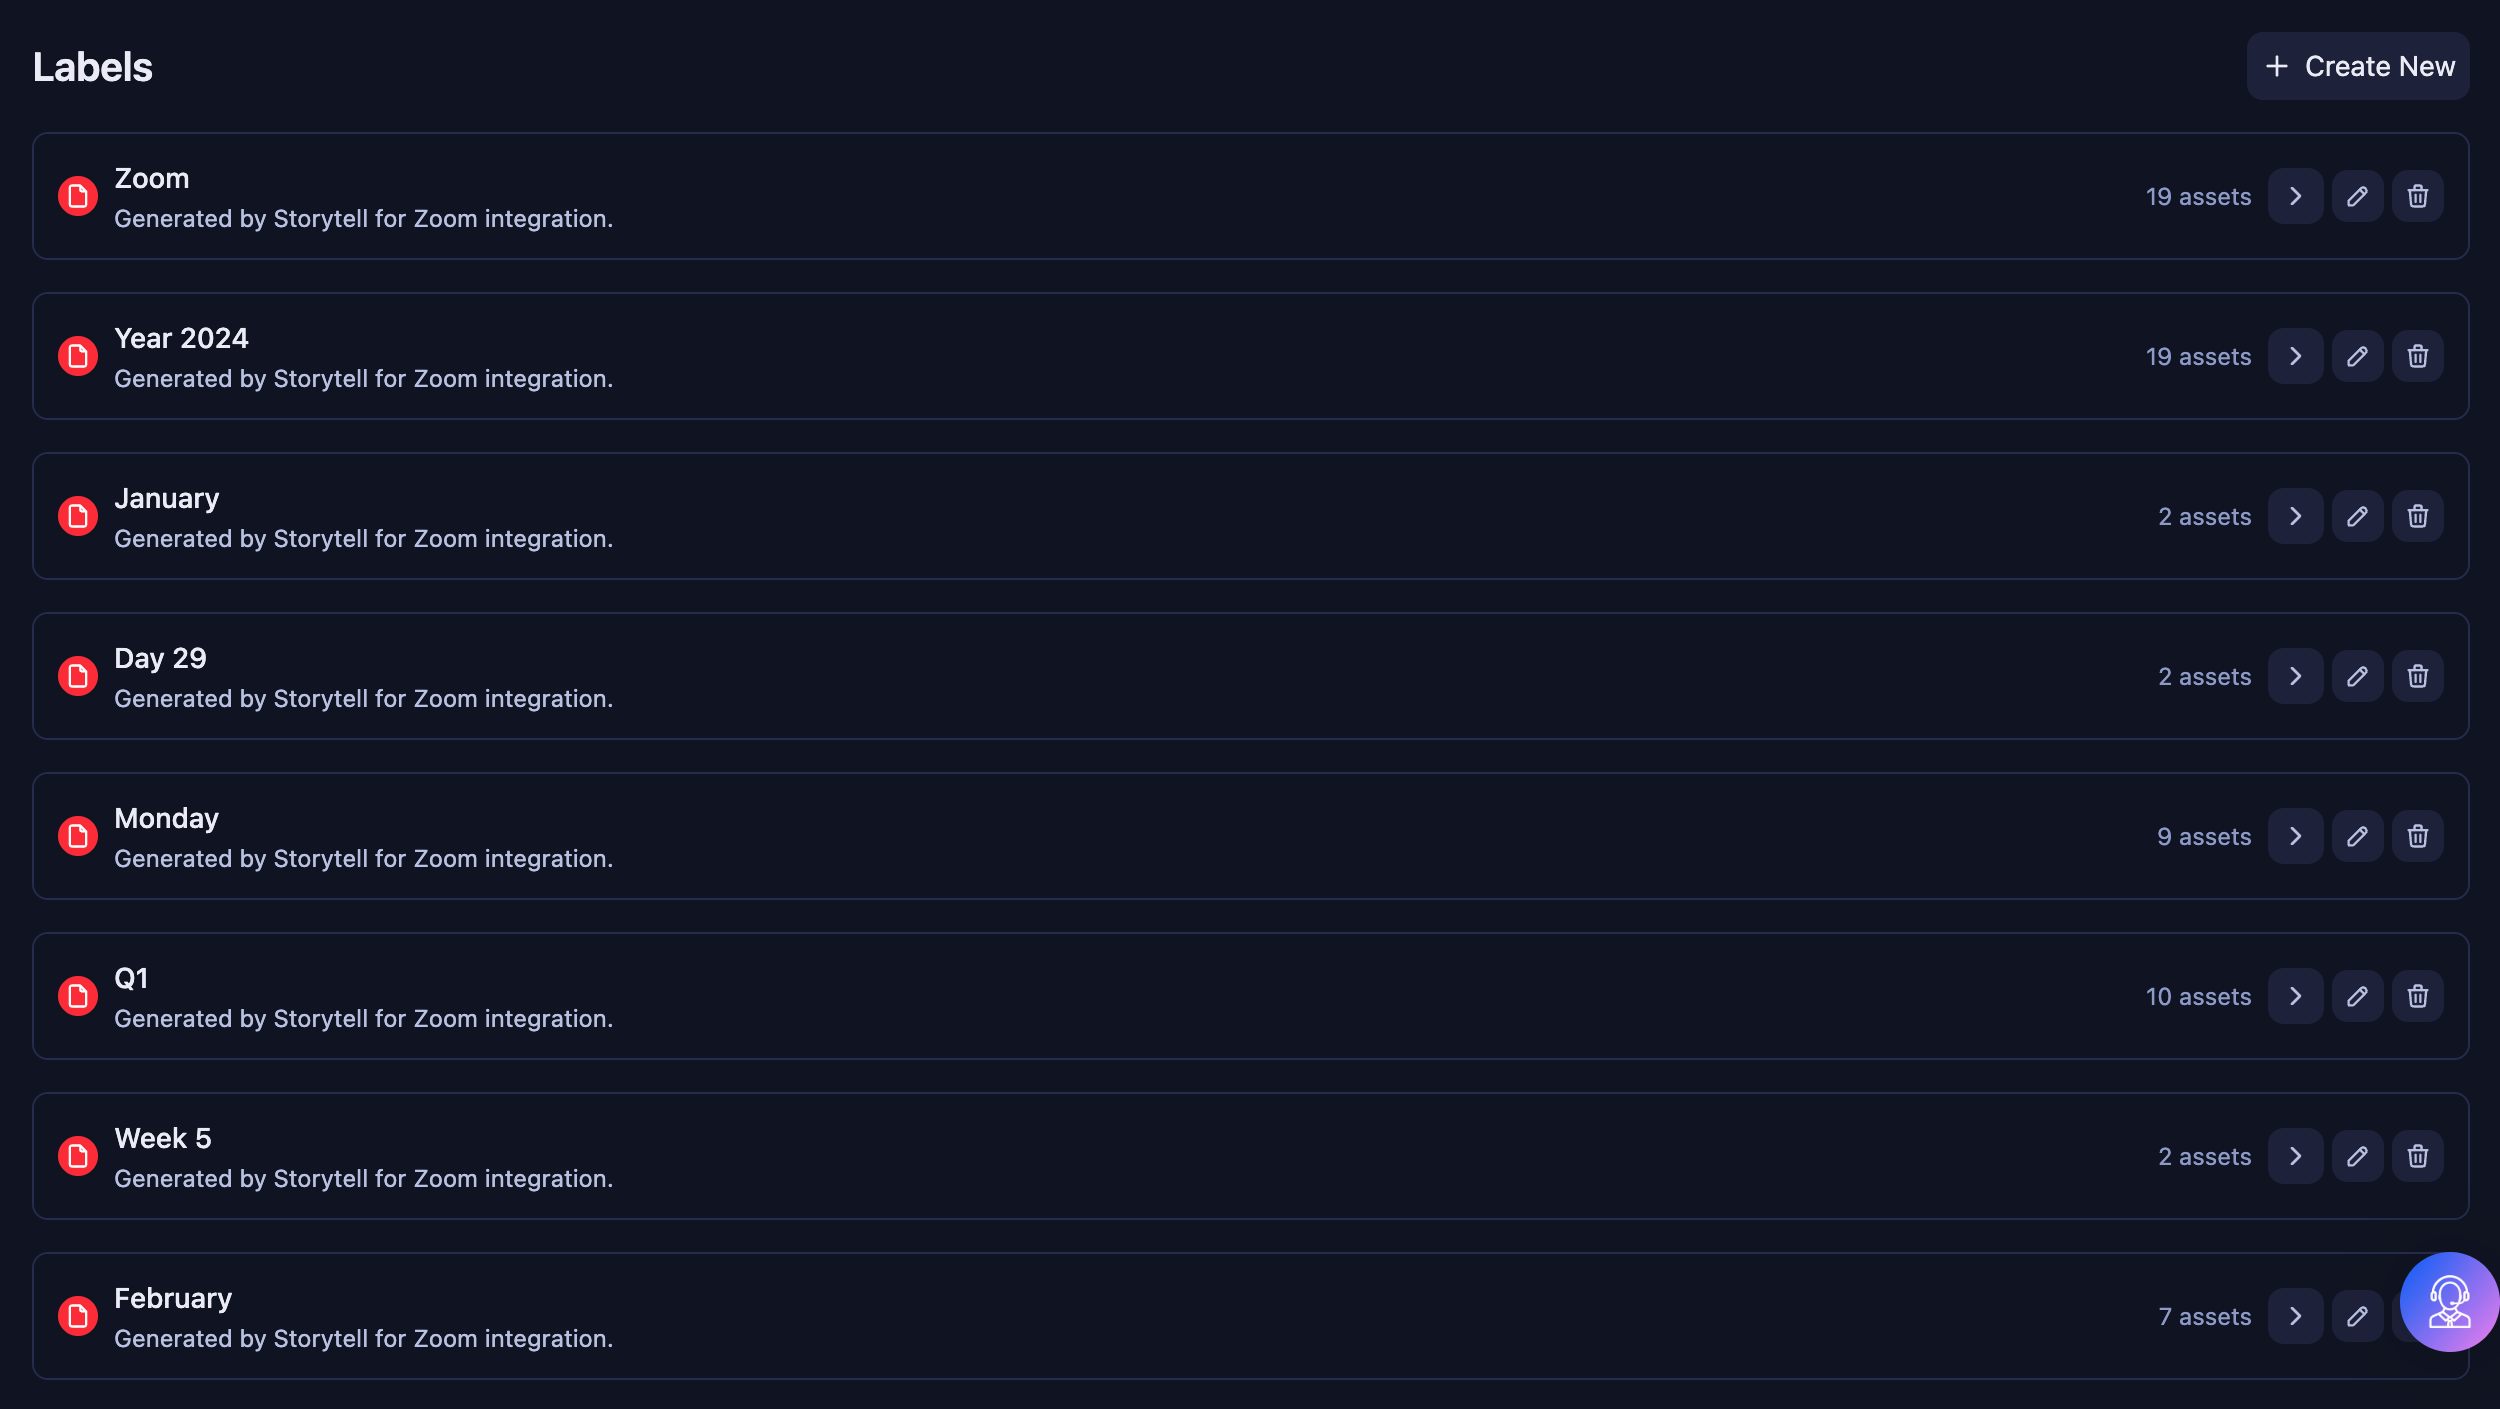The width and height of the screenshot is (2500, 1409).
Task: Delete the Week 5 label
Action: point(2417,1156)
